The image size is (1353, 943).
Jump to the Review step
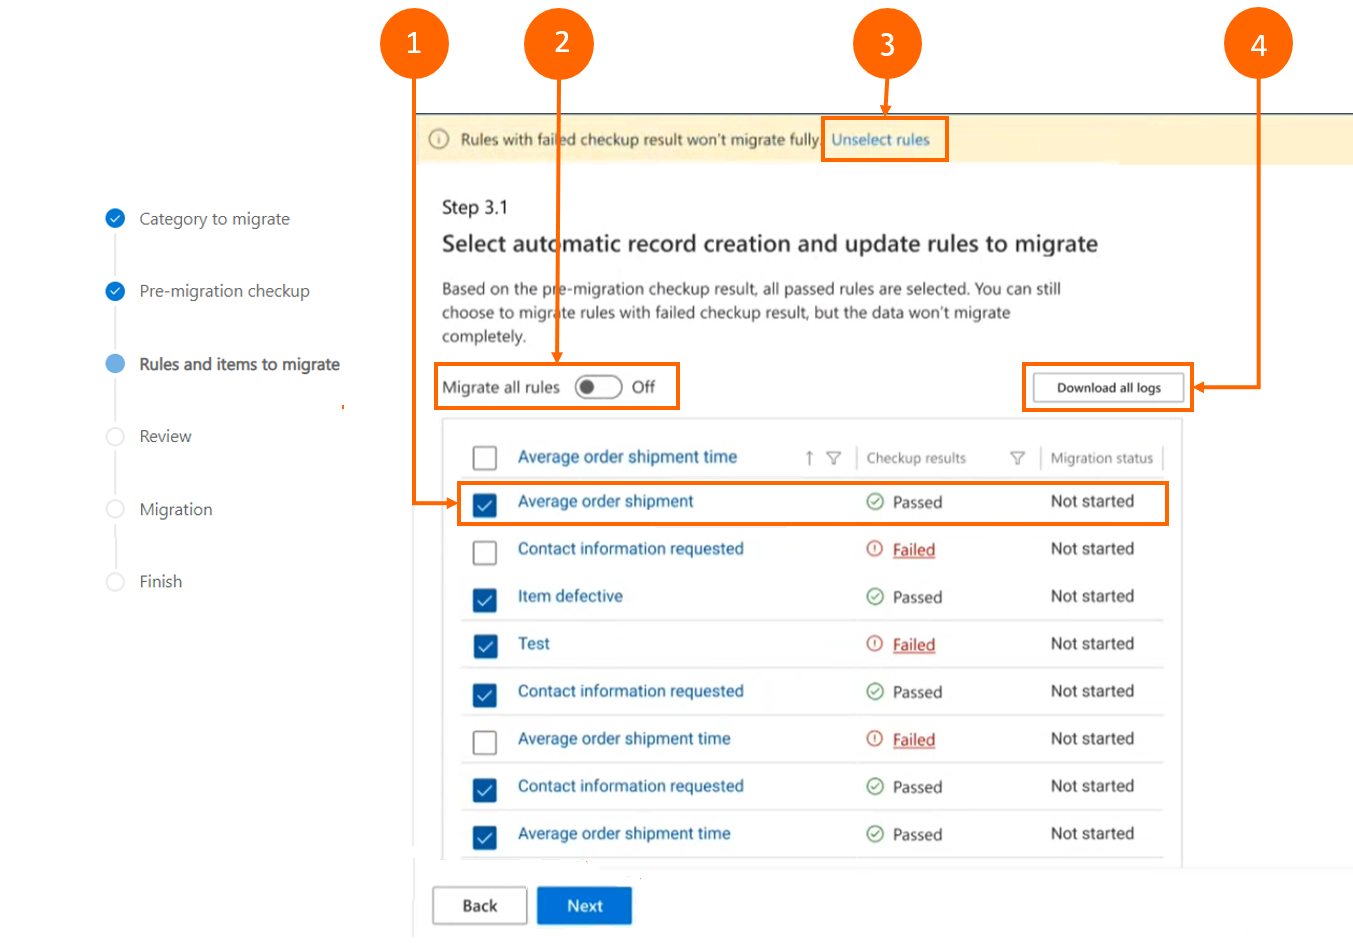[x=165, y=436]
